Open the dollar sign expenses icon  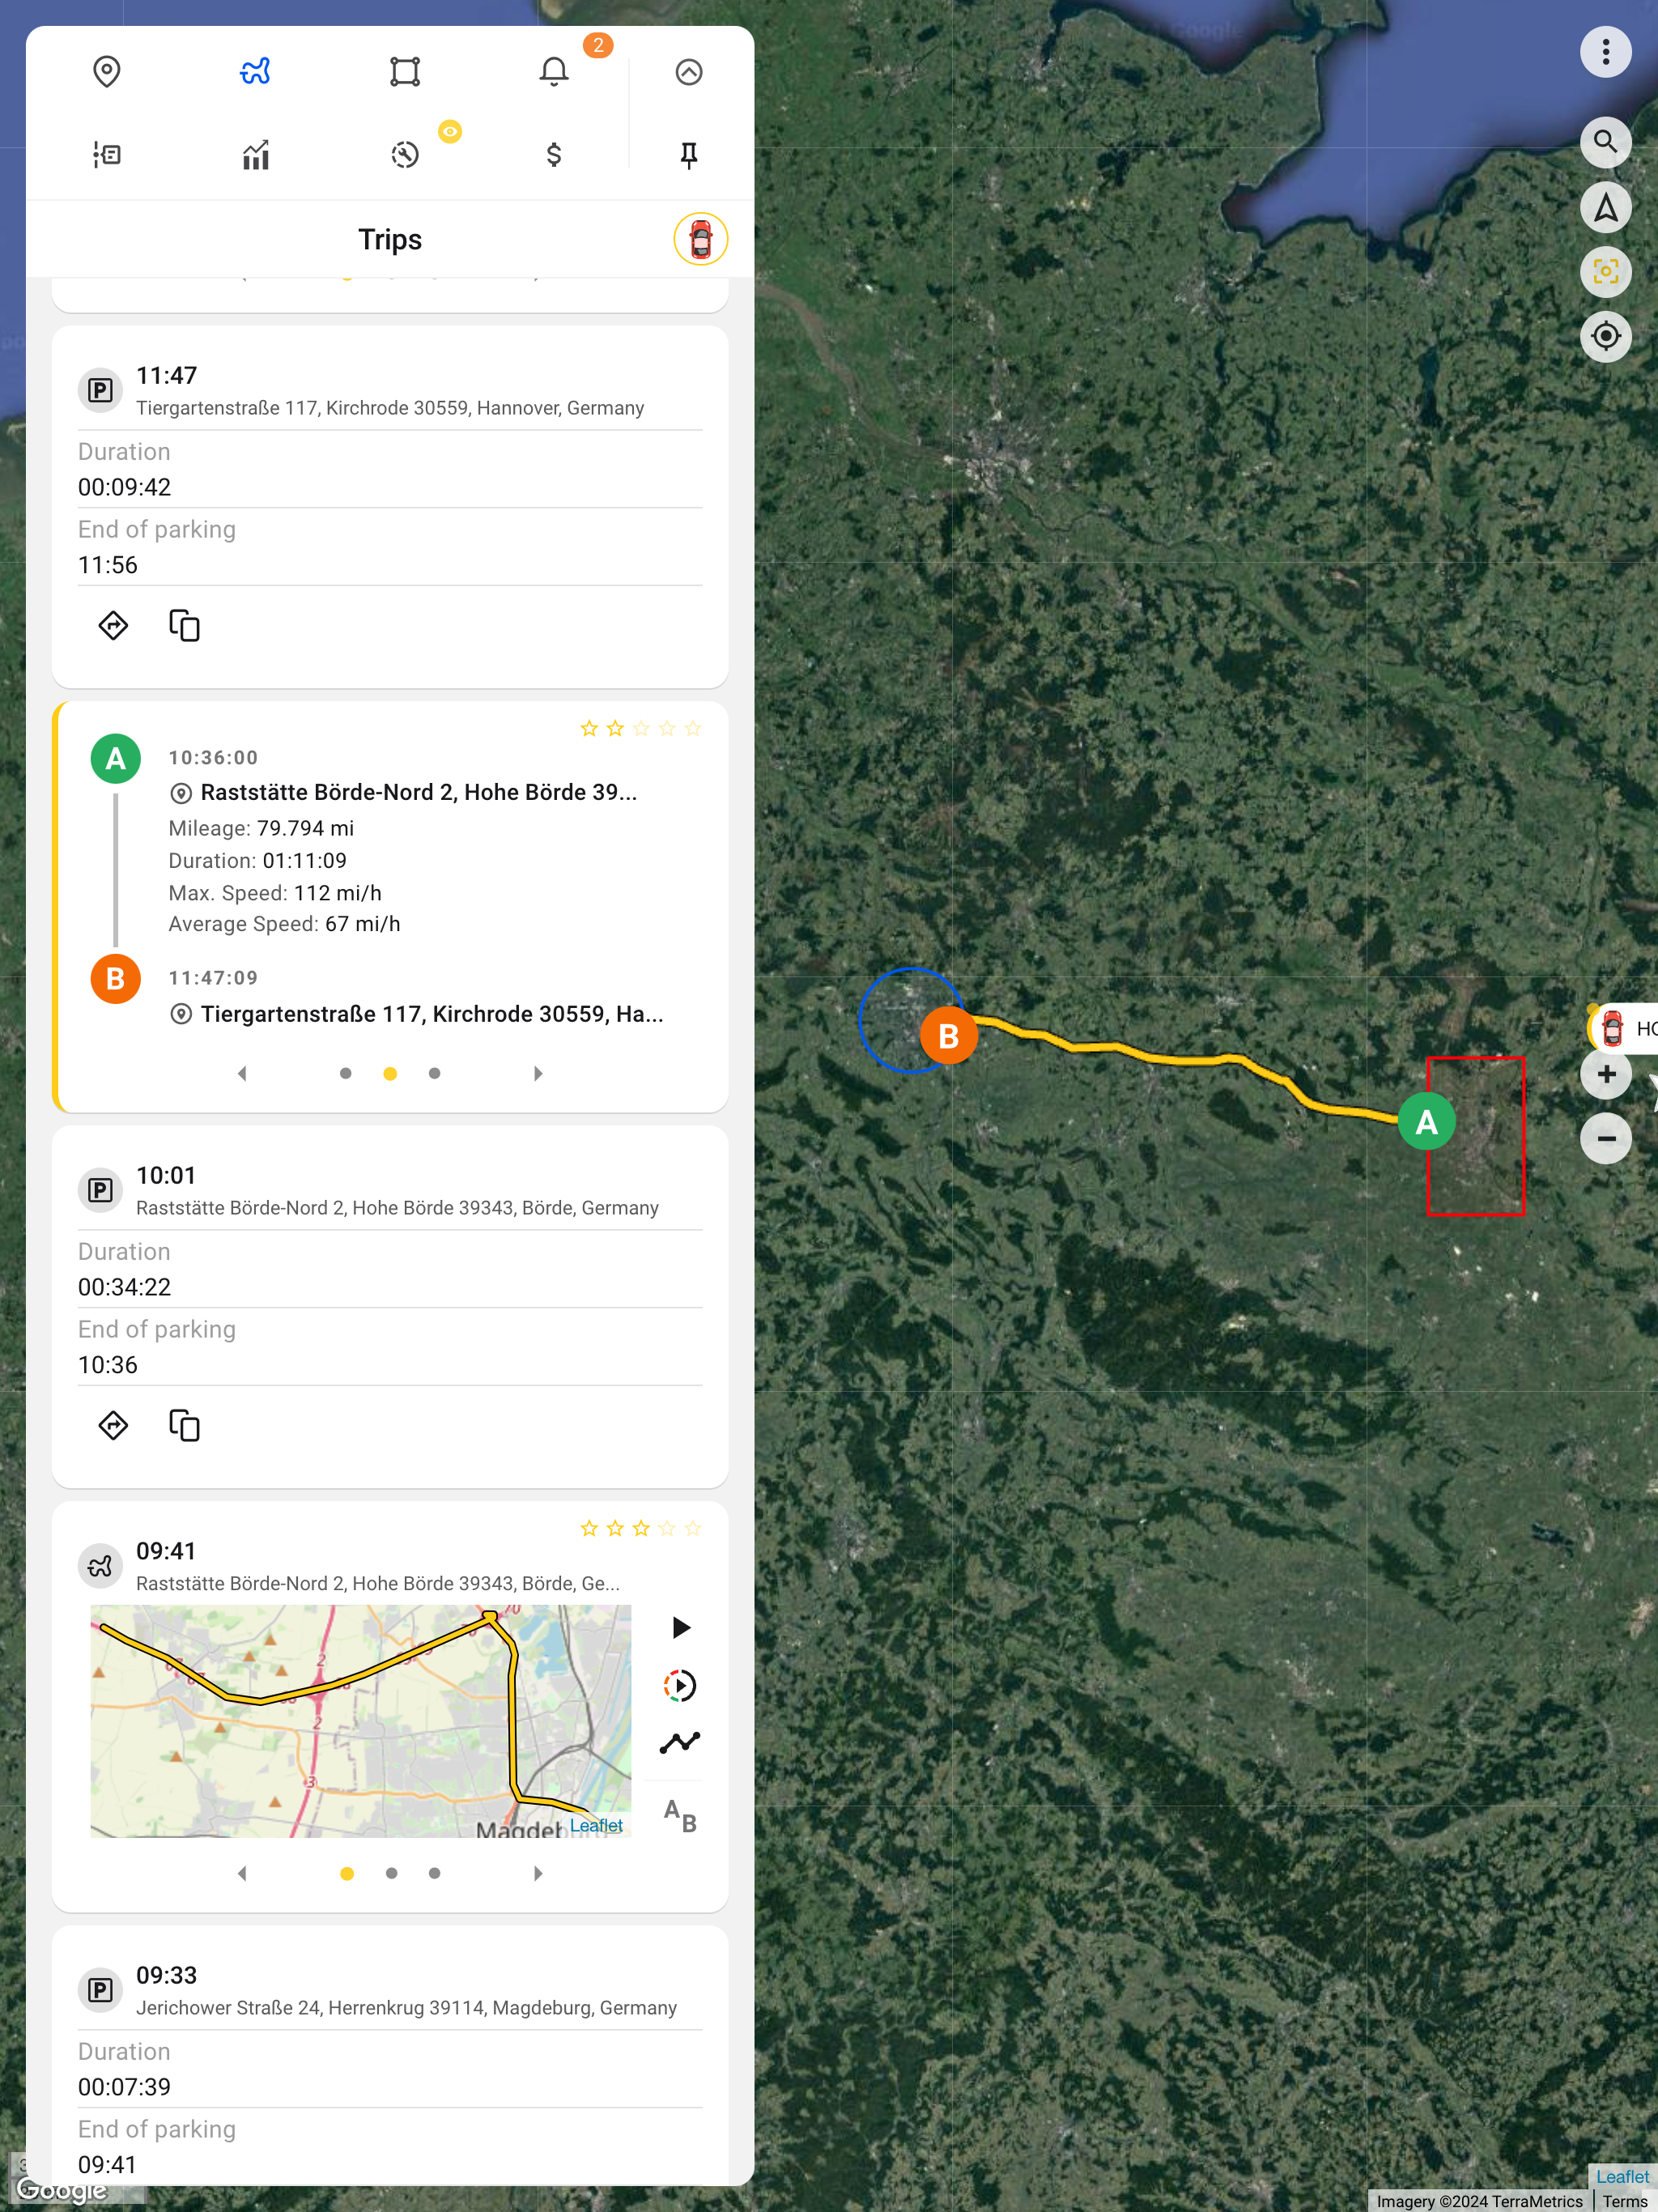(553, 155)
